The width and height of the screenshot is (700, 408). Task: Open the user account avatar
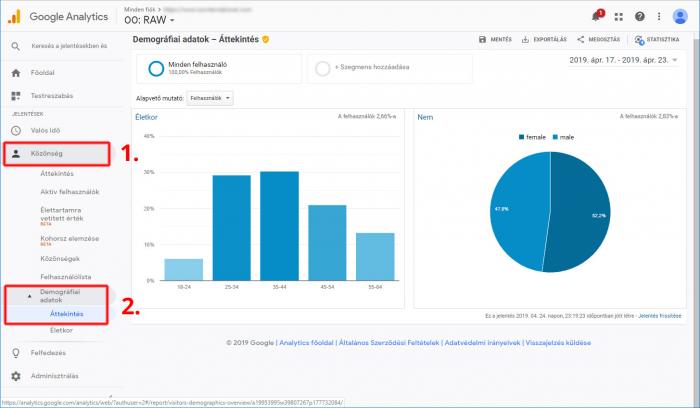[x=680, y=17]
